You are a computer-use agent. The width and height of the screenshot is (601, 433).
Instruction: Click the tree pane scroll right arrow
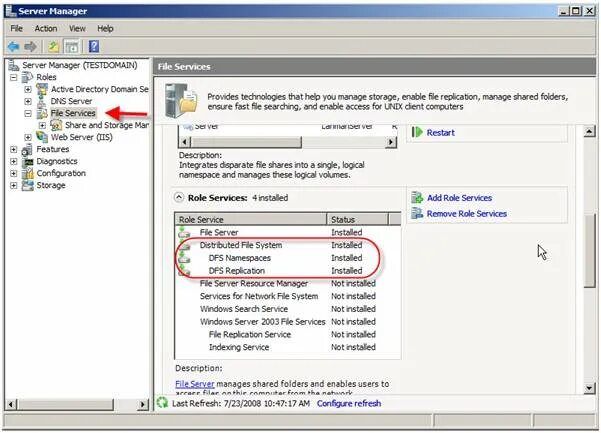pyautogui.click(x=143, y=404)
